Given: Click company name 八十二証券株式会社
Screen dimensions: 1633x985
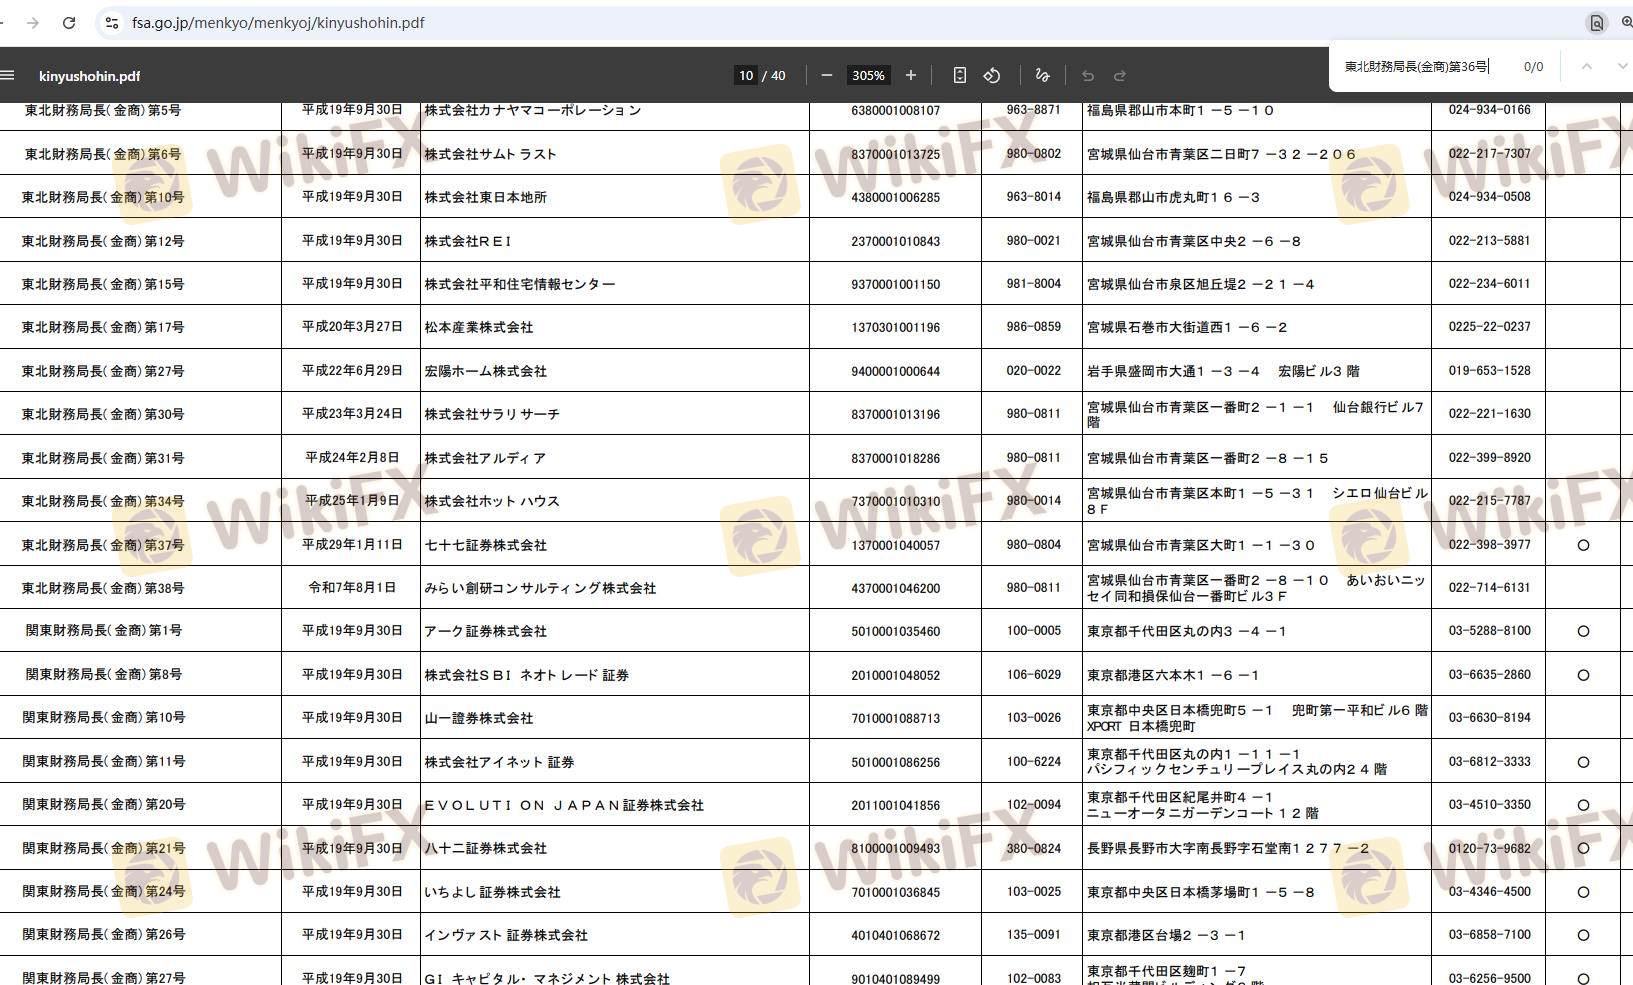Looking at the screenshot, I should (486, 848).
